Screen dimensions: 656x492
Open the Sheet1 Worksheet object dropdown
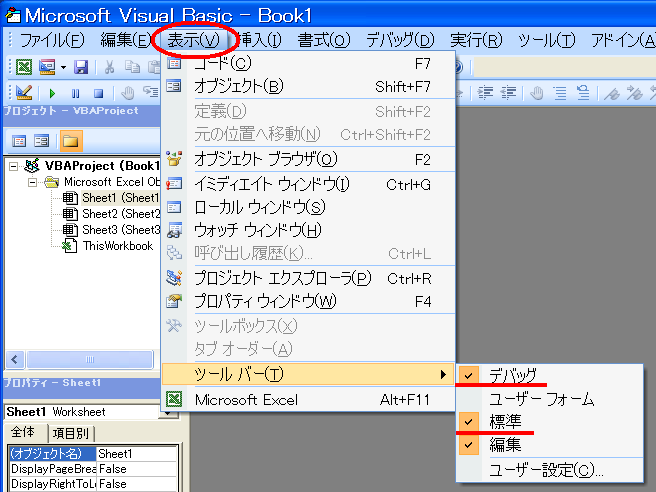(x=169, y=413)
